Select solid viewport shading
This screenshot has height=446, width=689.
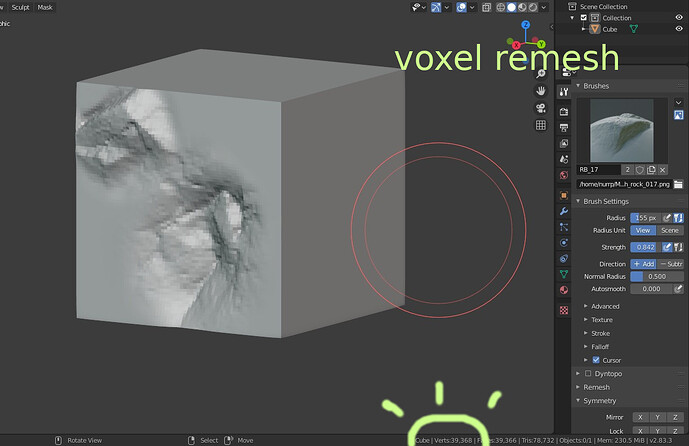(x=511, y=7)
